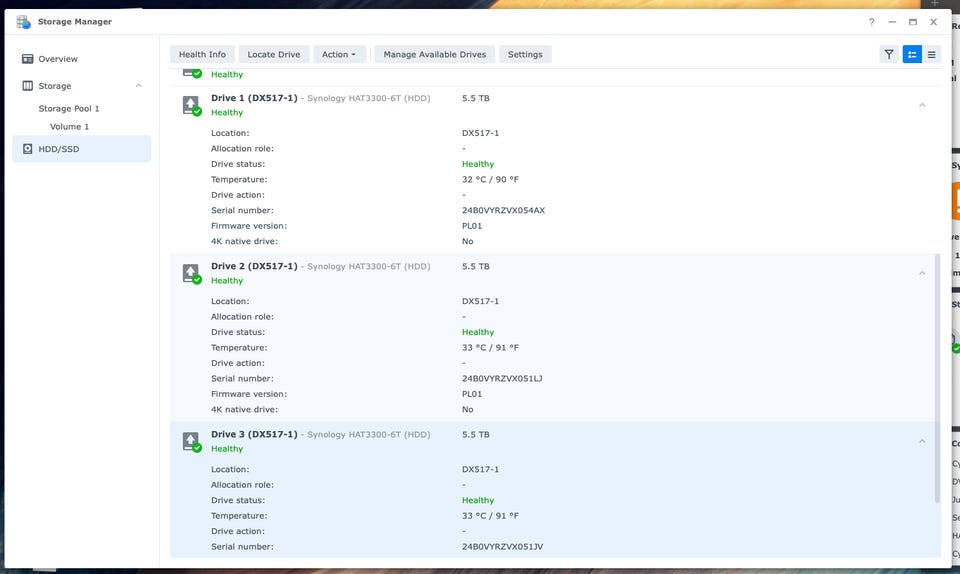
Task: Collapse the Drive 1 details chevron
Action: point(922,105)
